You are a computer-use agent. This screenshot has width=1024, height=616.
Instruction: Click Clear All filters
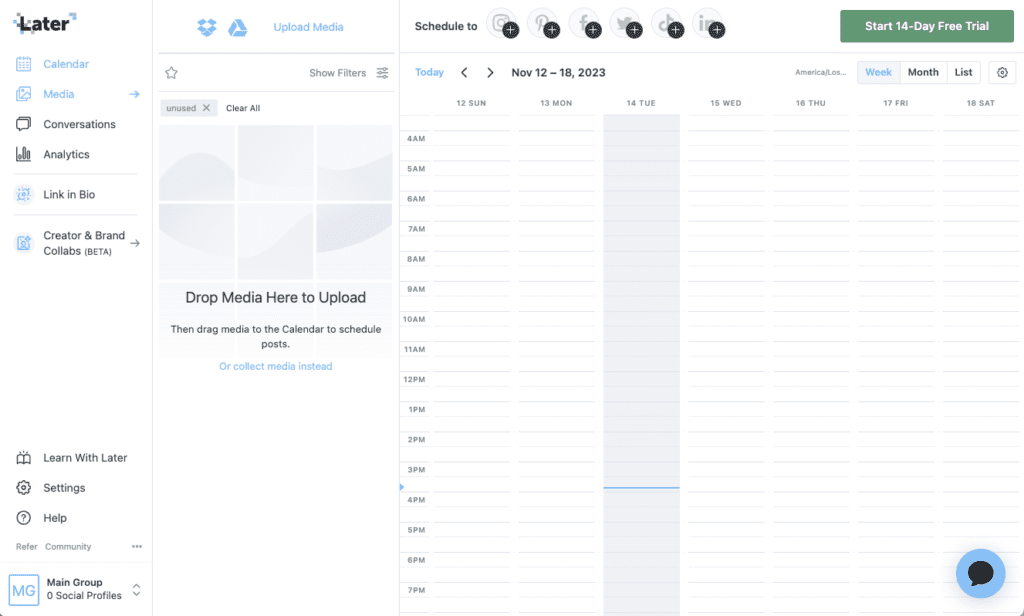243,108
